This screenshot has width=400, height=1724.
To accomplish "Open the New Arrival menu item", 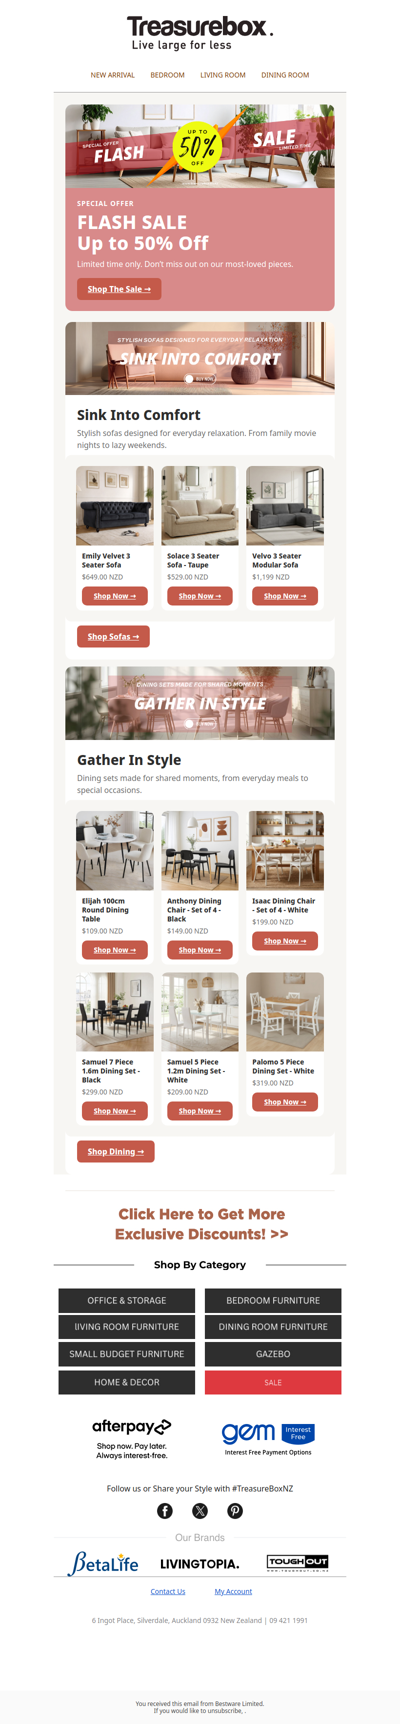I will [x=113, y=75].
